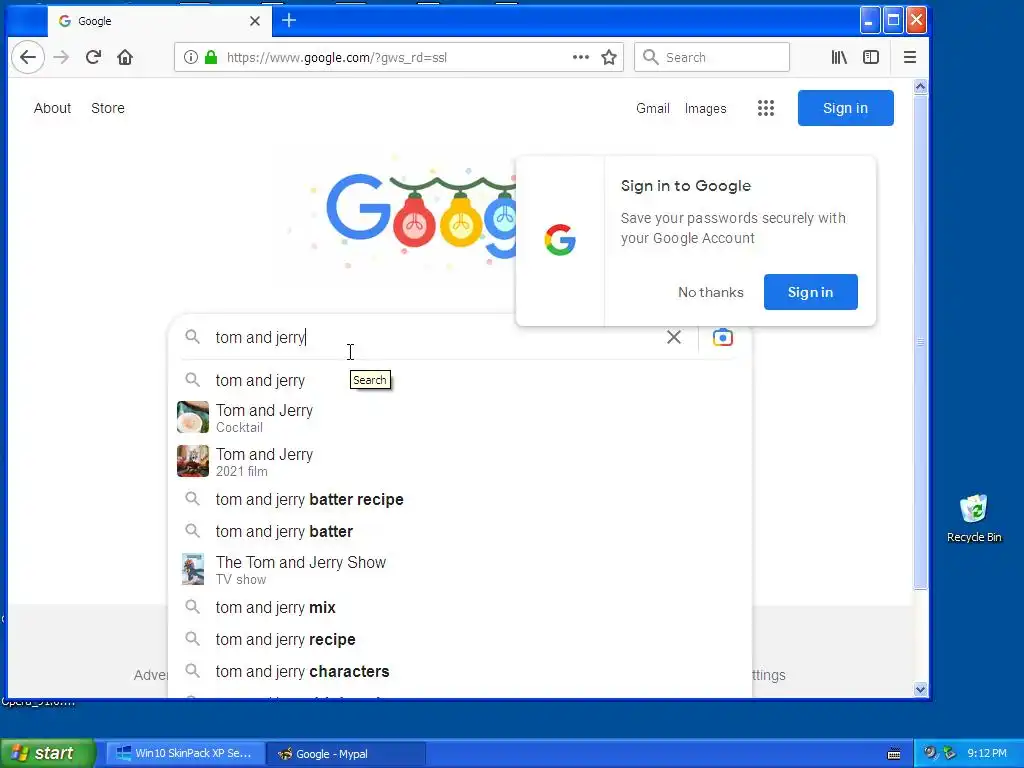Go back with the browser back arrow
This screenshot has height=768, width=1024.
pos(27,57)
